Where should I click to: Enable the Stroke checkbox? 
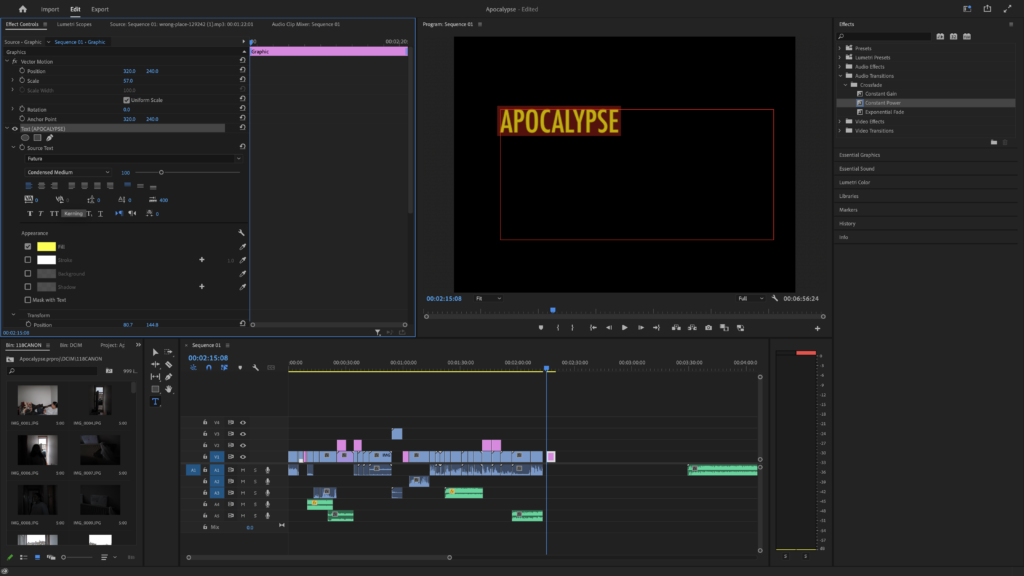pyautogui.click(x=28, y=259)
